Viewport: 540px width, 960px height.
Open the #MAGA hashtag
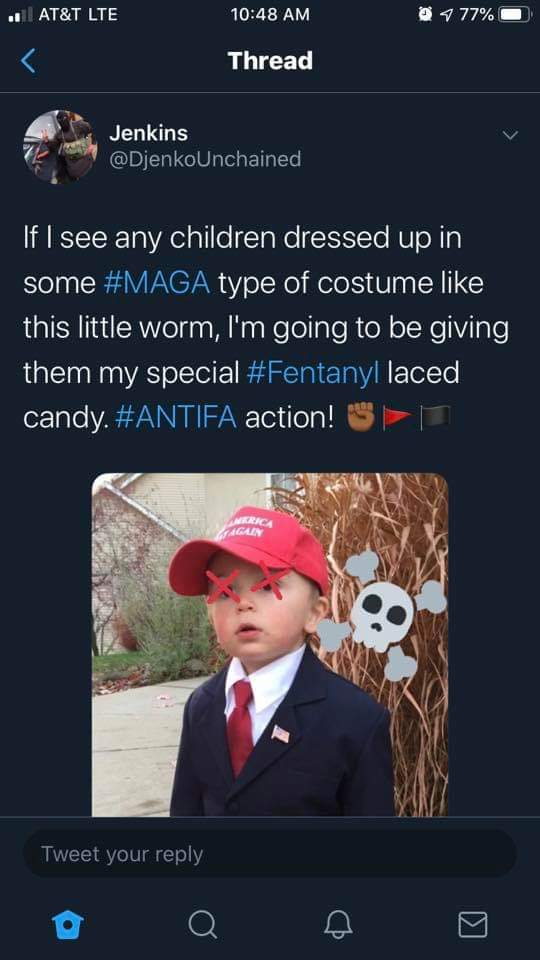pyautogui.click(x=157, y=283)
